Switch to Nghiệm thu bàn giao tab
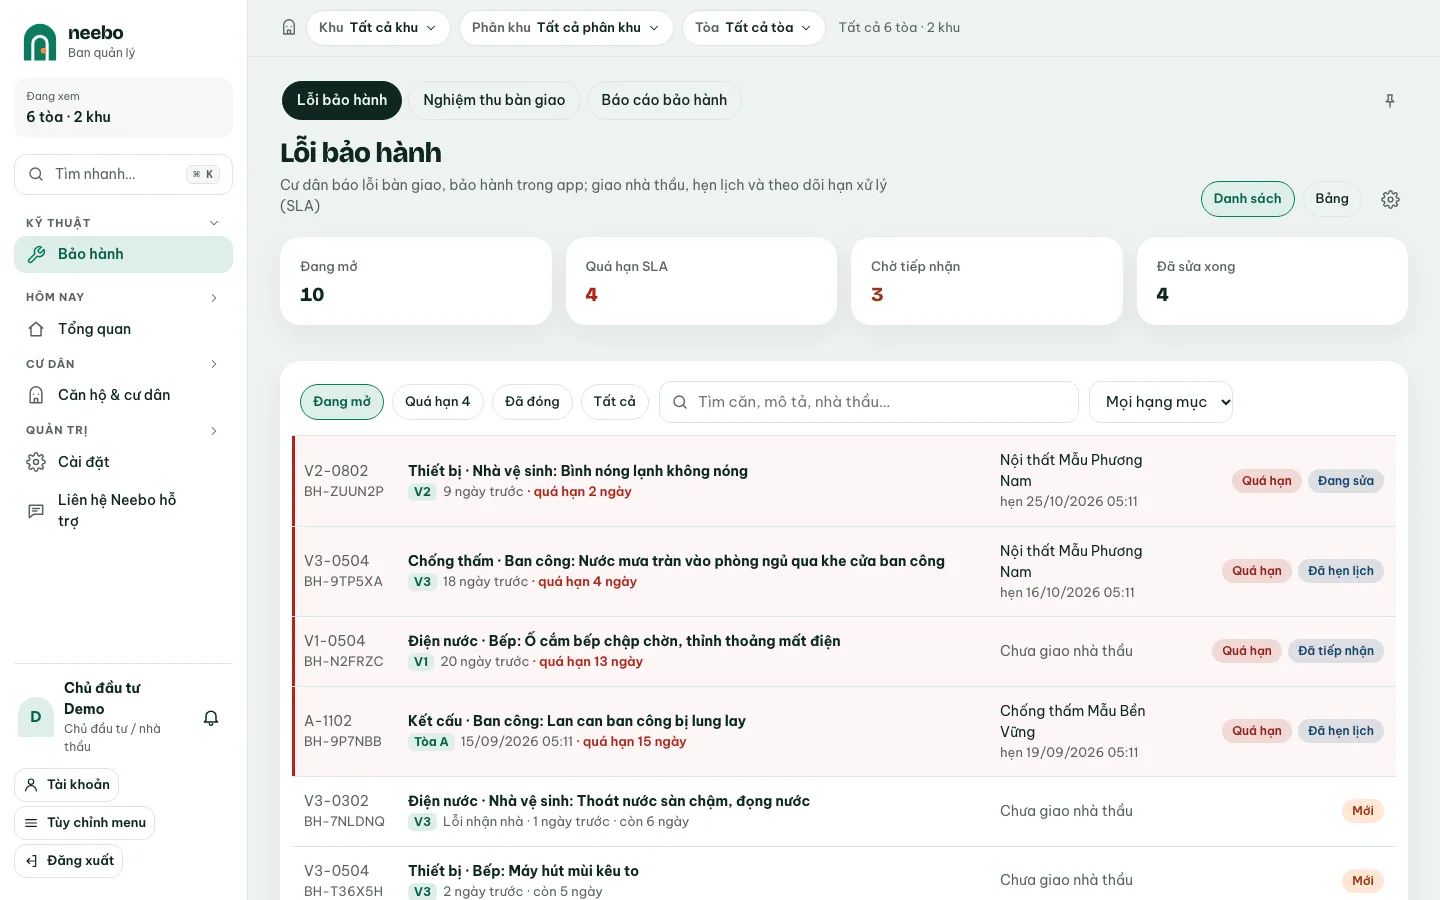 pos(494,100)
